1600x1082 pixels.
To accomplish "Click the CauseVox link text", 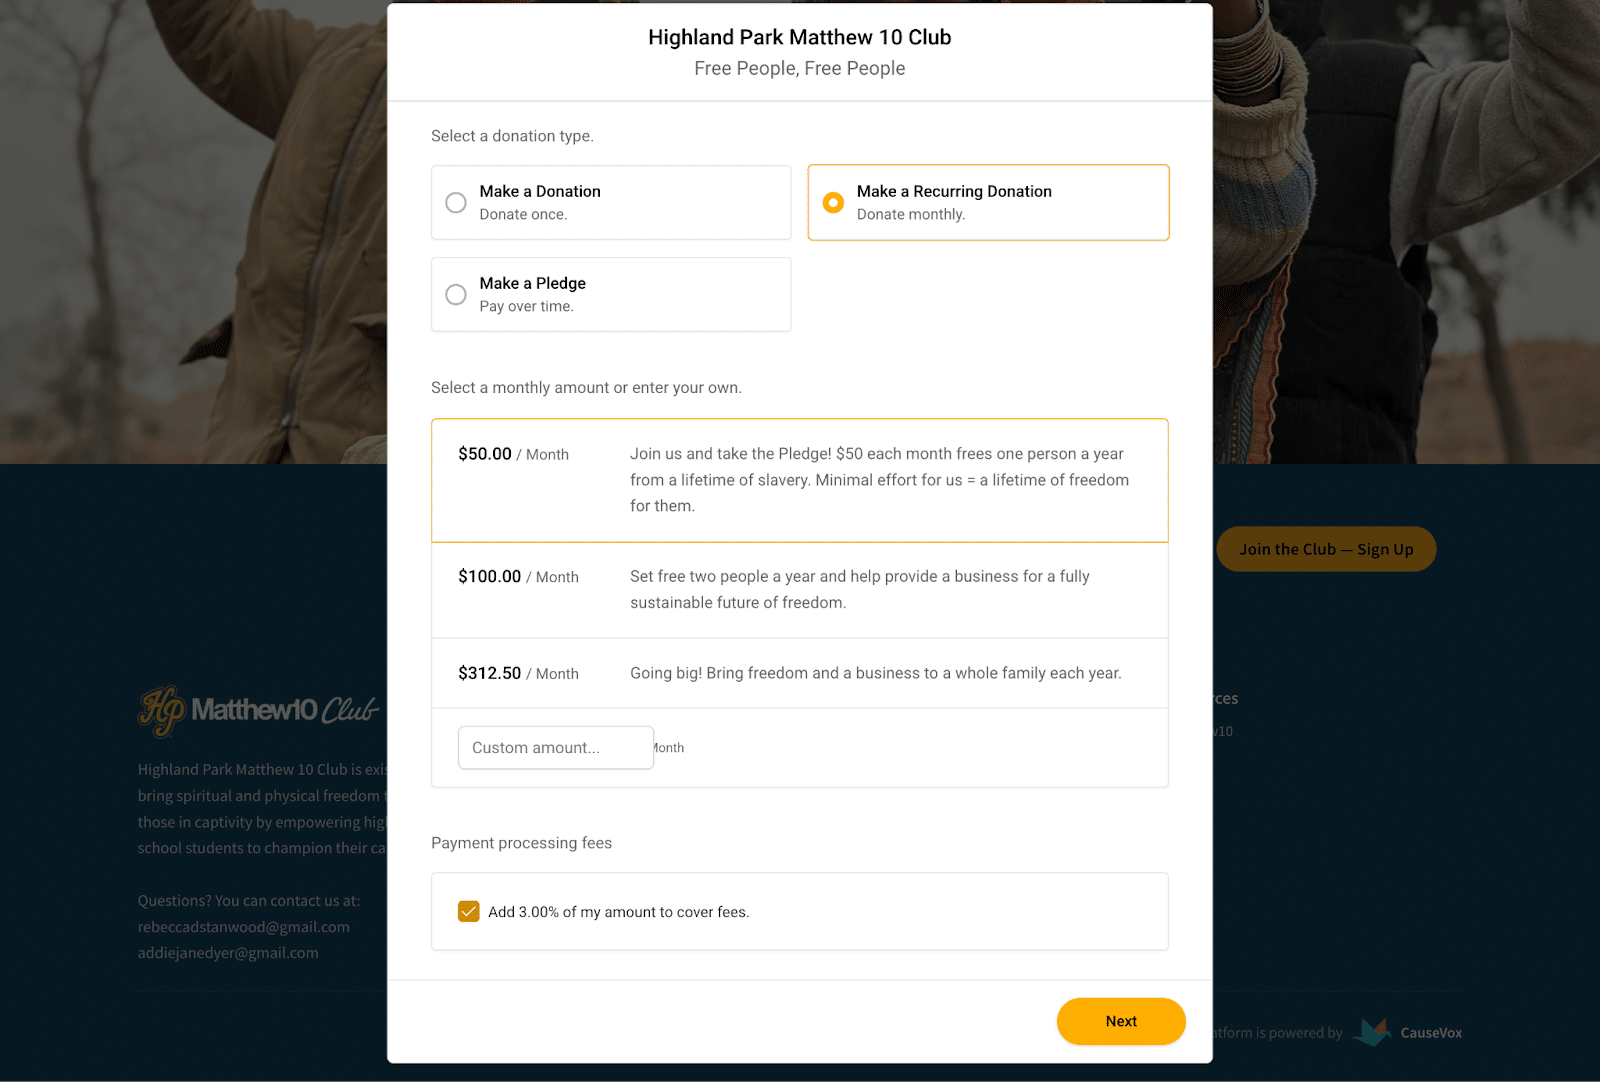I will (x=1431, y=1033).
